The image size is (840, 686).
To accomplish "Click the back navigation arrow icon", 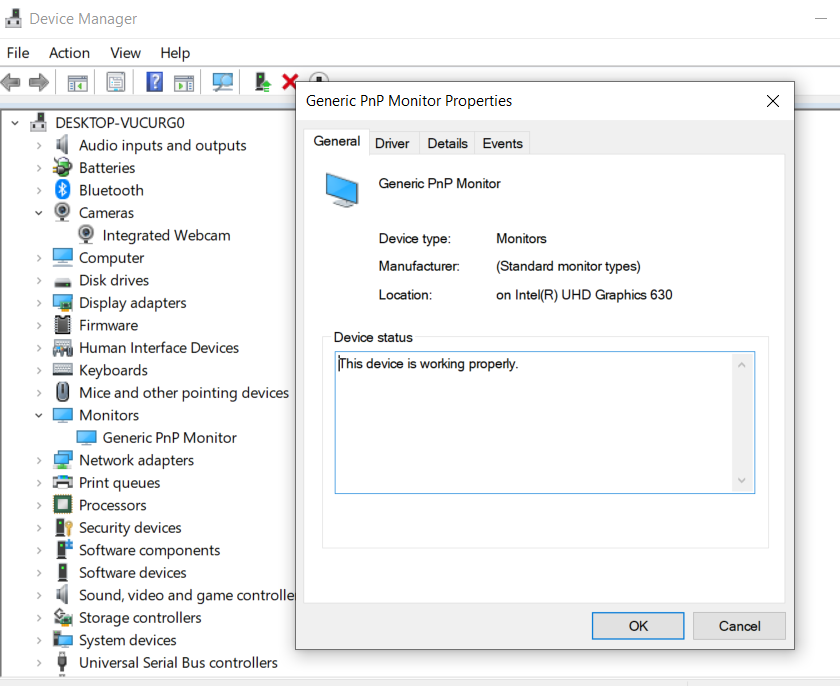I will click(12, 81).
